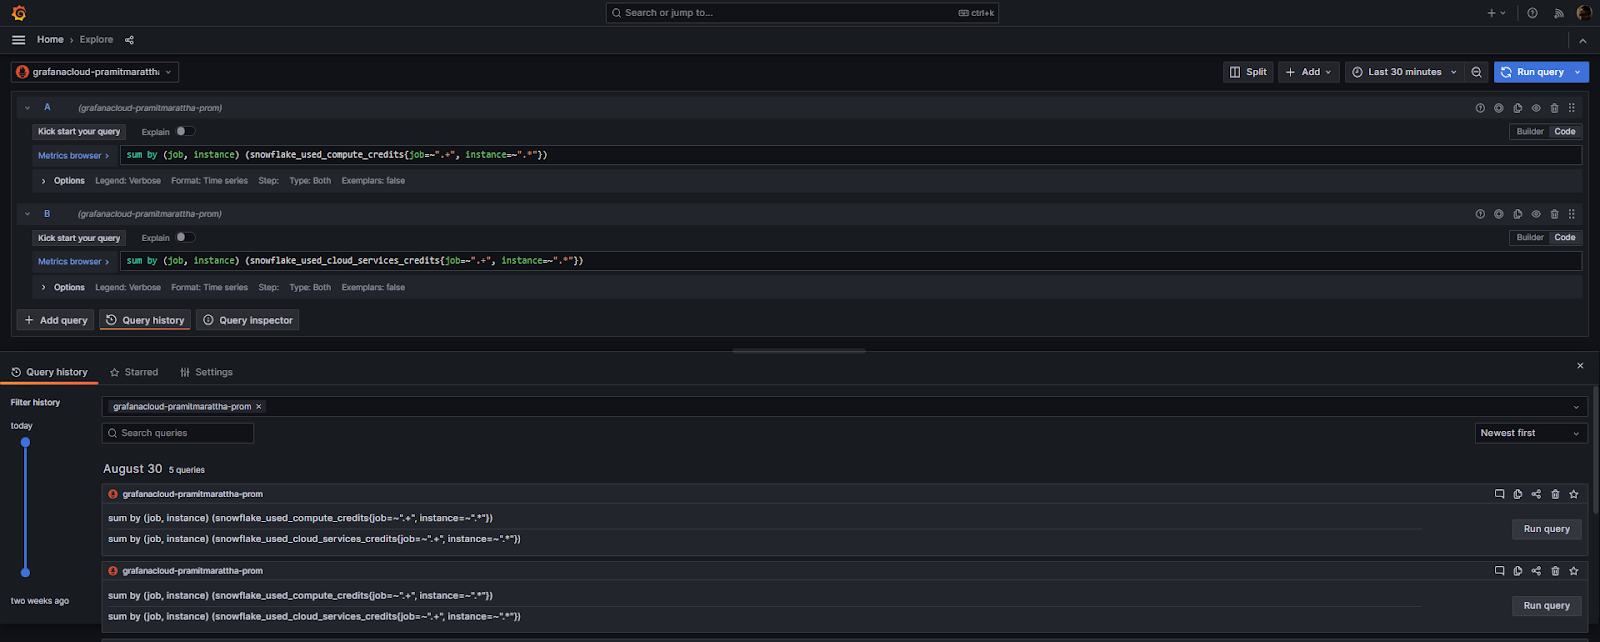Viewport: 1600px width, 642px height.
Task: Switch query B to Builder mode
Action: 1530,237
